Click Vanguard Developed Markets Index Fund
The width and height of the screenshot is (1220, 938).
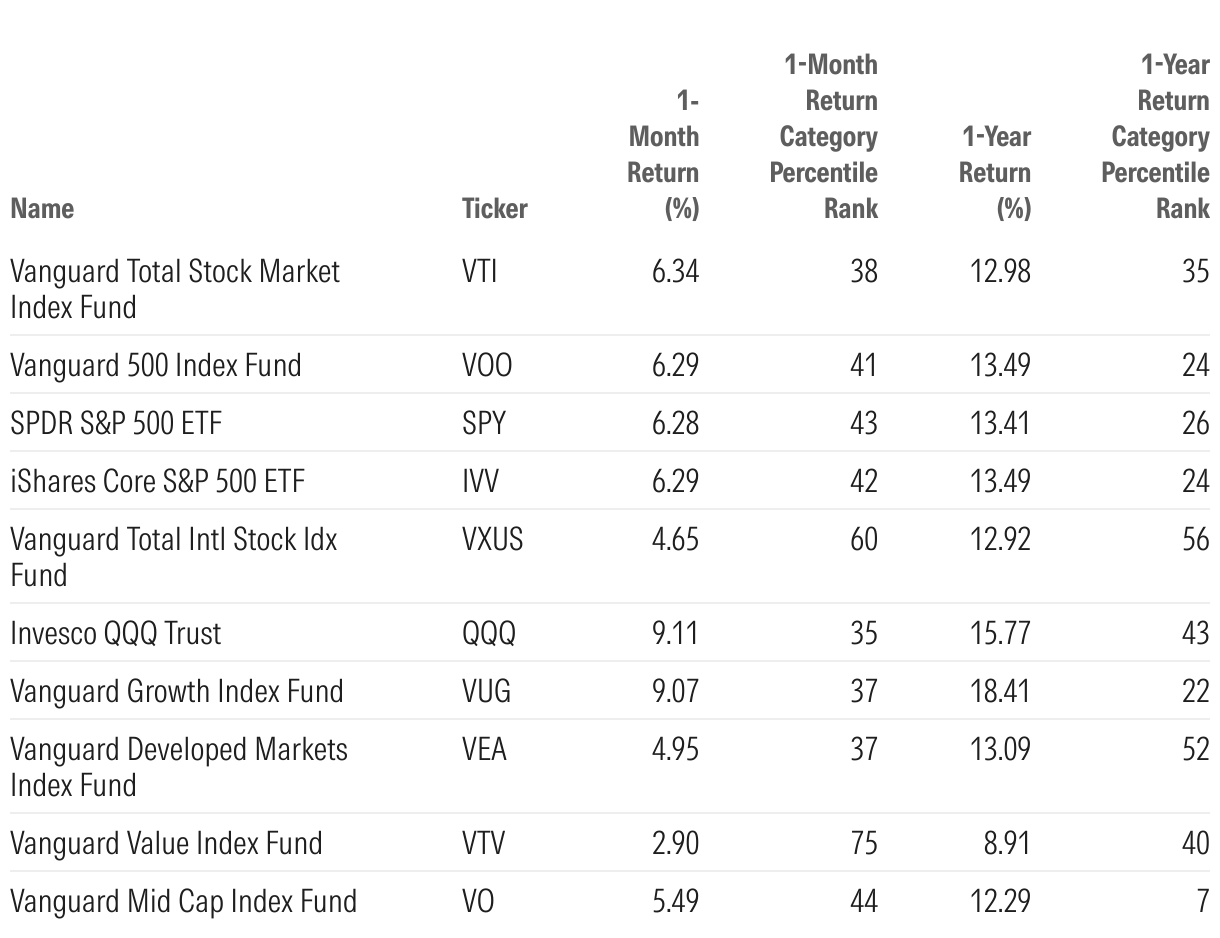pos(179,766)
